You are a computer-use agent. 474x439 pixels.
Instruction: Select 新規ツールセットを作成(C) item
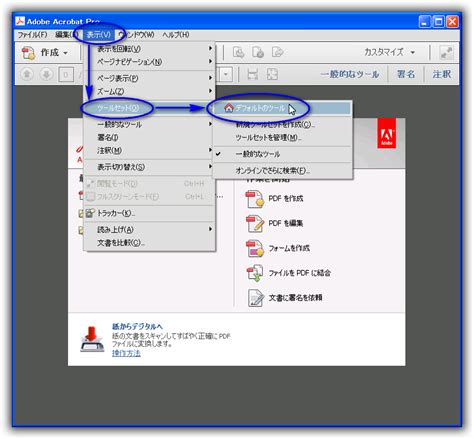[x=283, y=124]
